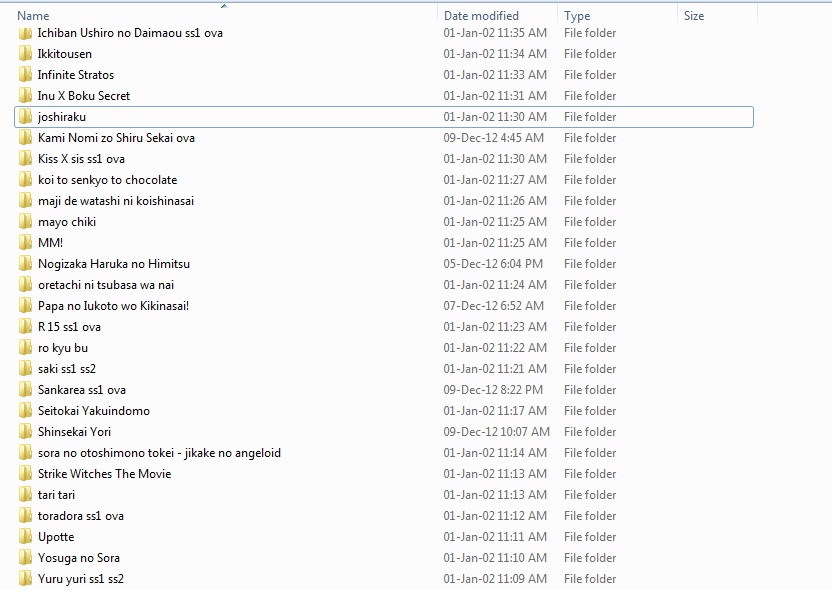Image resolution: width=832 pixels, height=590 pixels.
Task: Click koi to senkyo to chocolate folder icon
Action: coord(25,180)
